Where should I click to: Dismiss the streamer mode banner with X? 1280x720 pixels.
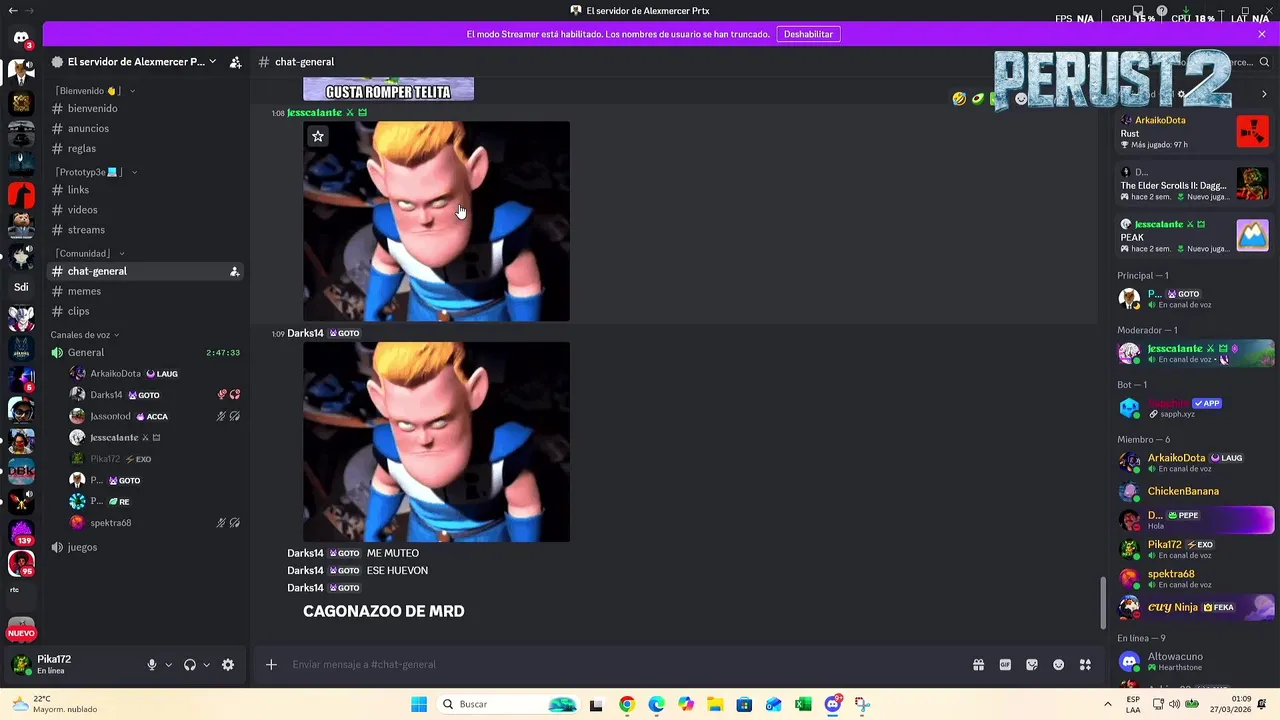point(1262,34)
